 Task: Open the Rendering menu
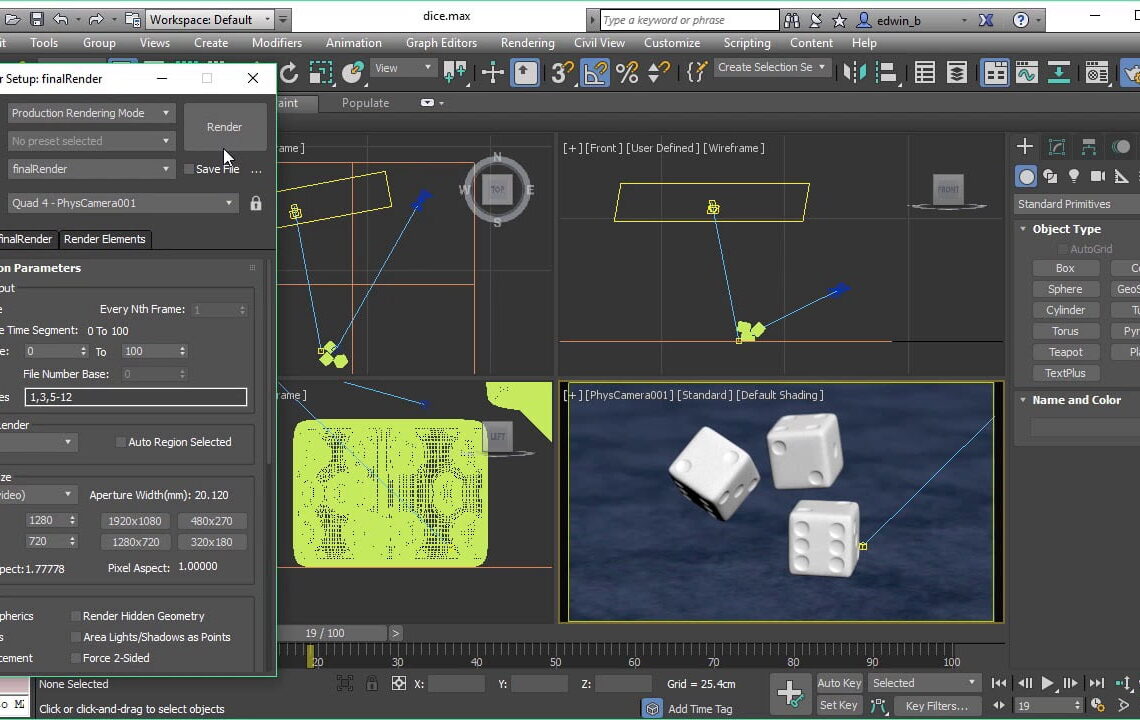(x=527, y=43)
